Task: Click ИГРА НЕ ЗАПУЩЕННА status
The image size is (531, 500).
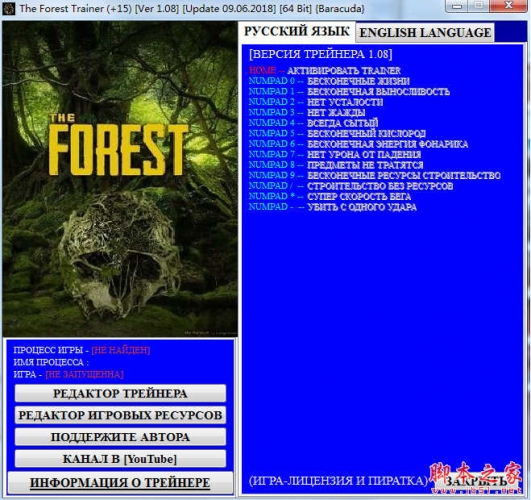Action: (68, 374)
